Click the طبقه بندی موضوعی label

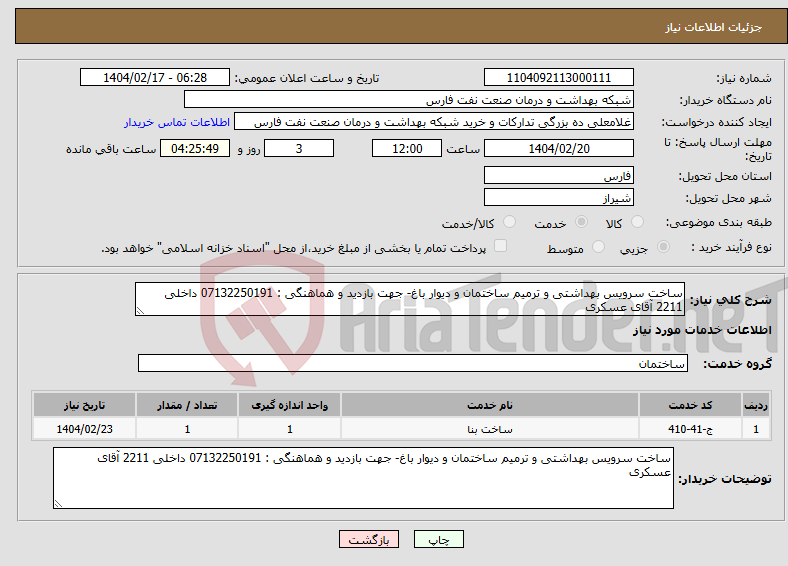pyautogui.click(x=719, y=222)
